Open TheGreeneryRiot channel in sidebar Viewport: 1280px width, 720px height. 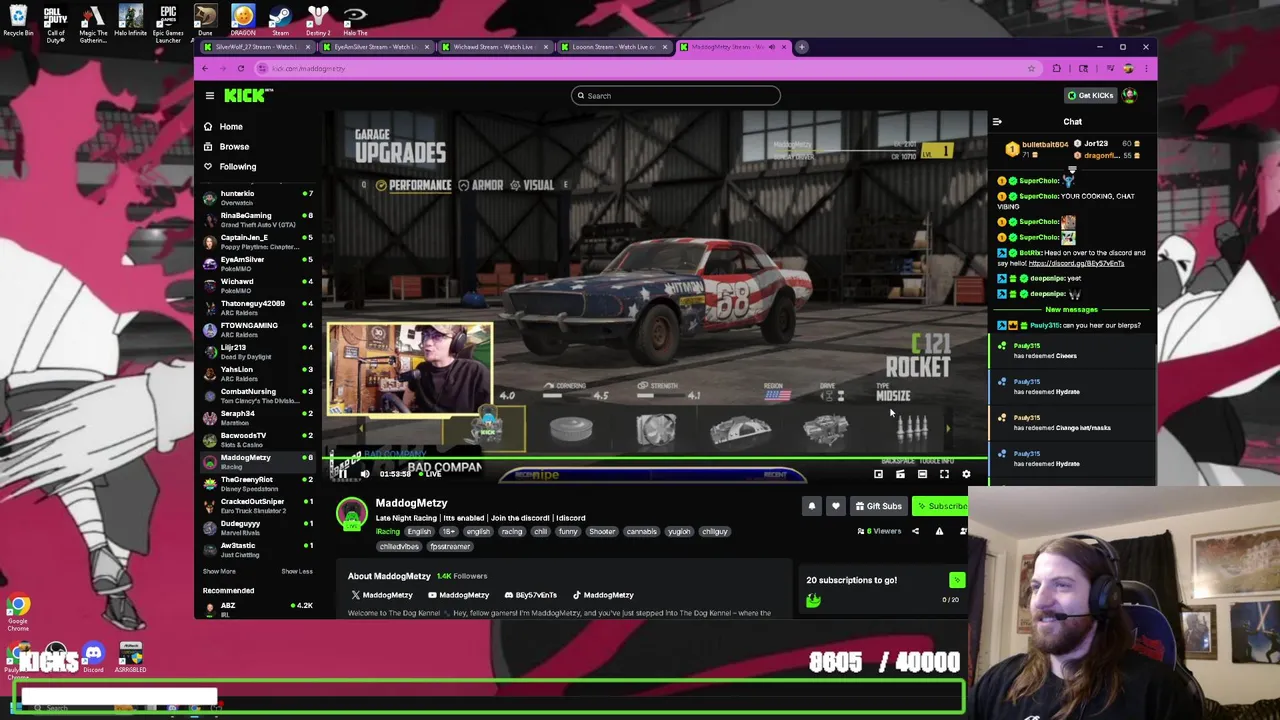click(x=258, y=484)
